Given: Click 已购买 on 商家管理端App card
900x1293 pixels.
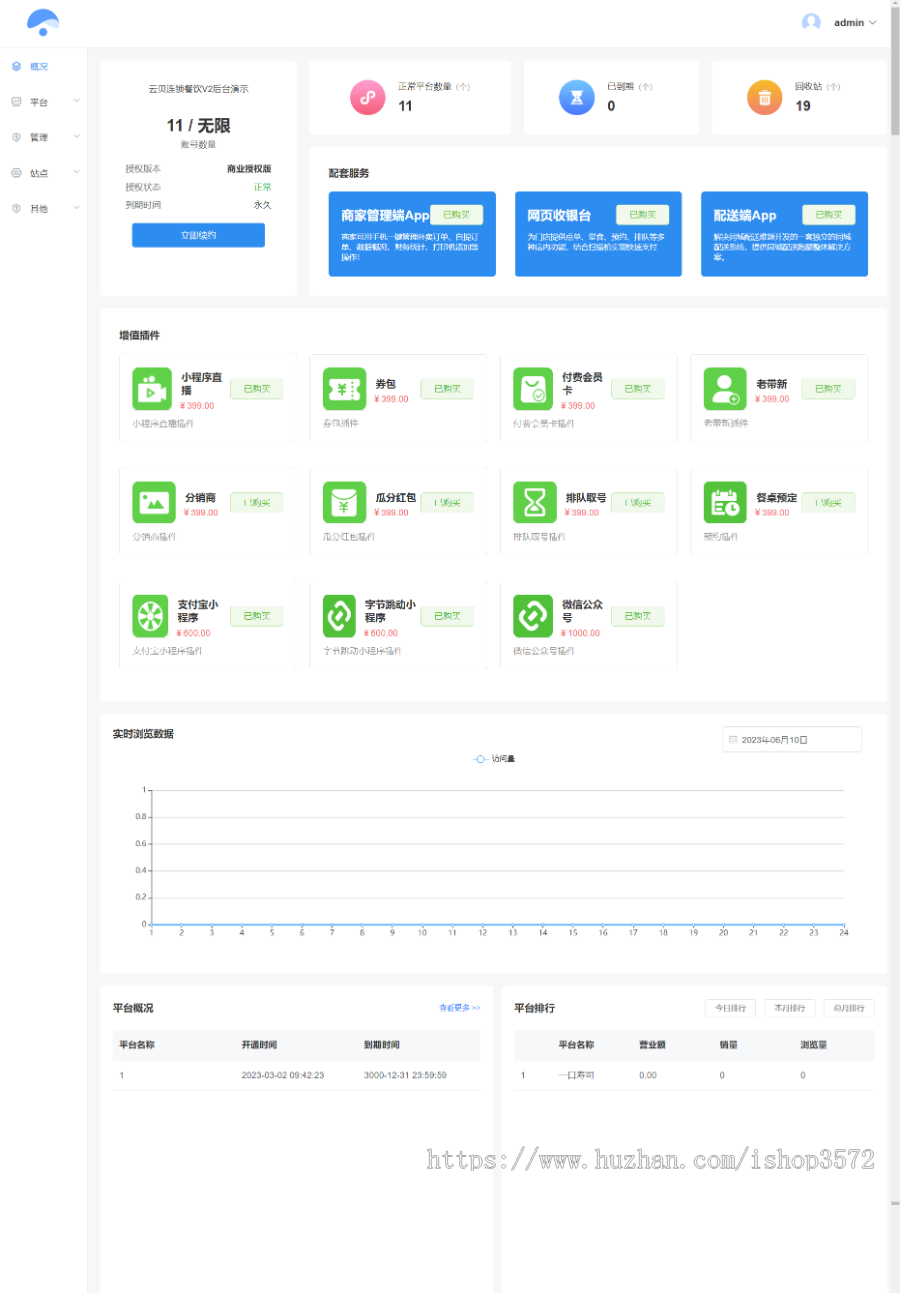Looking at the screenshot, I should (x=456, y=214).
